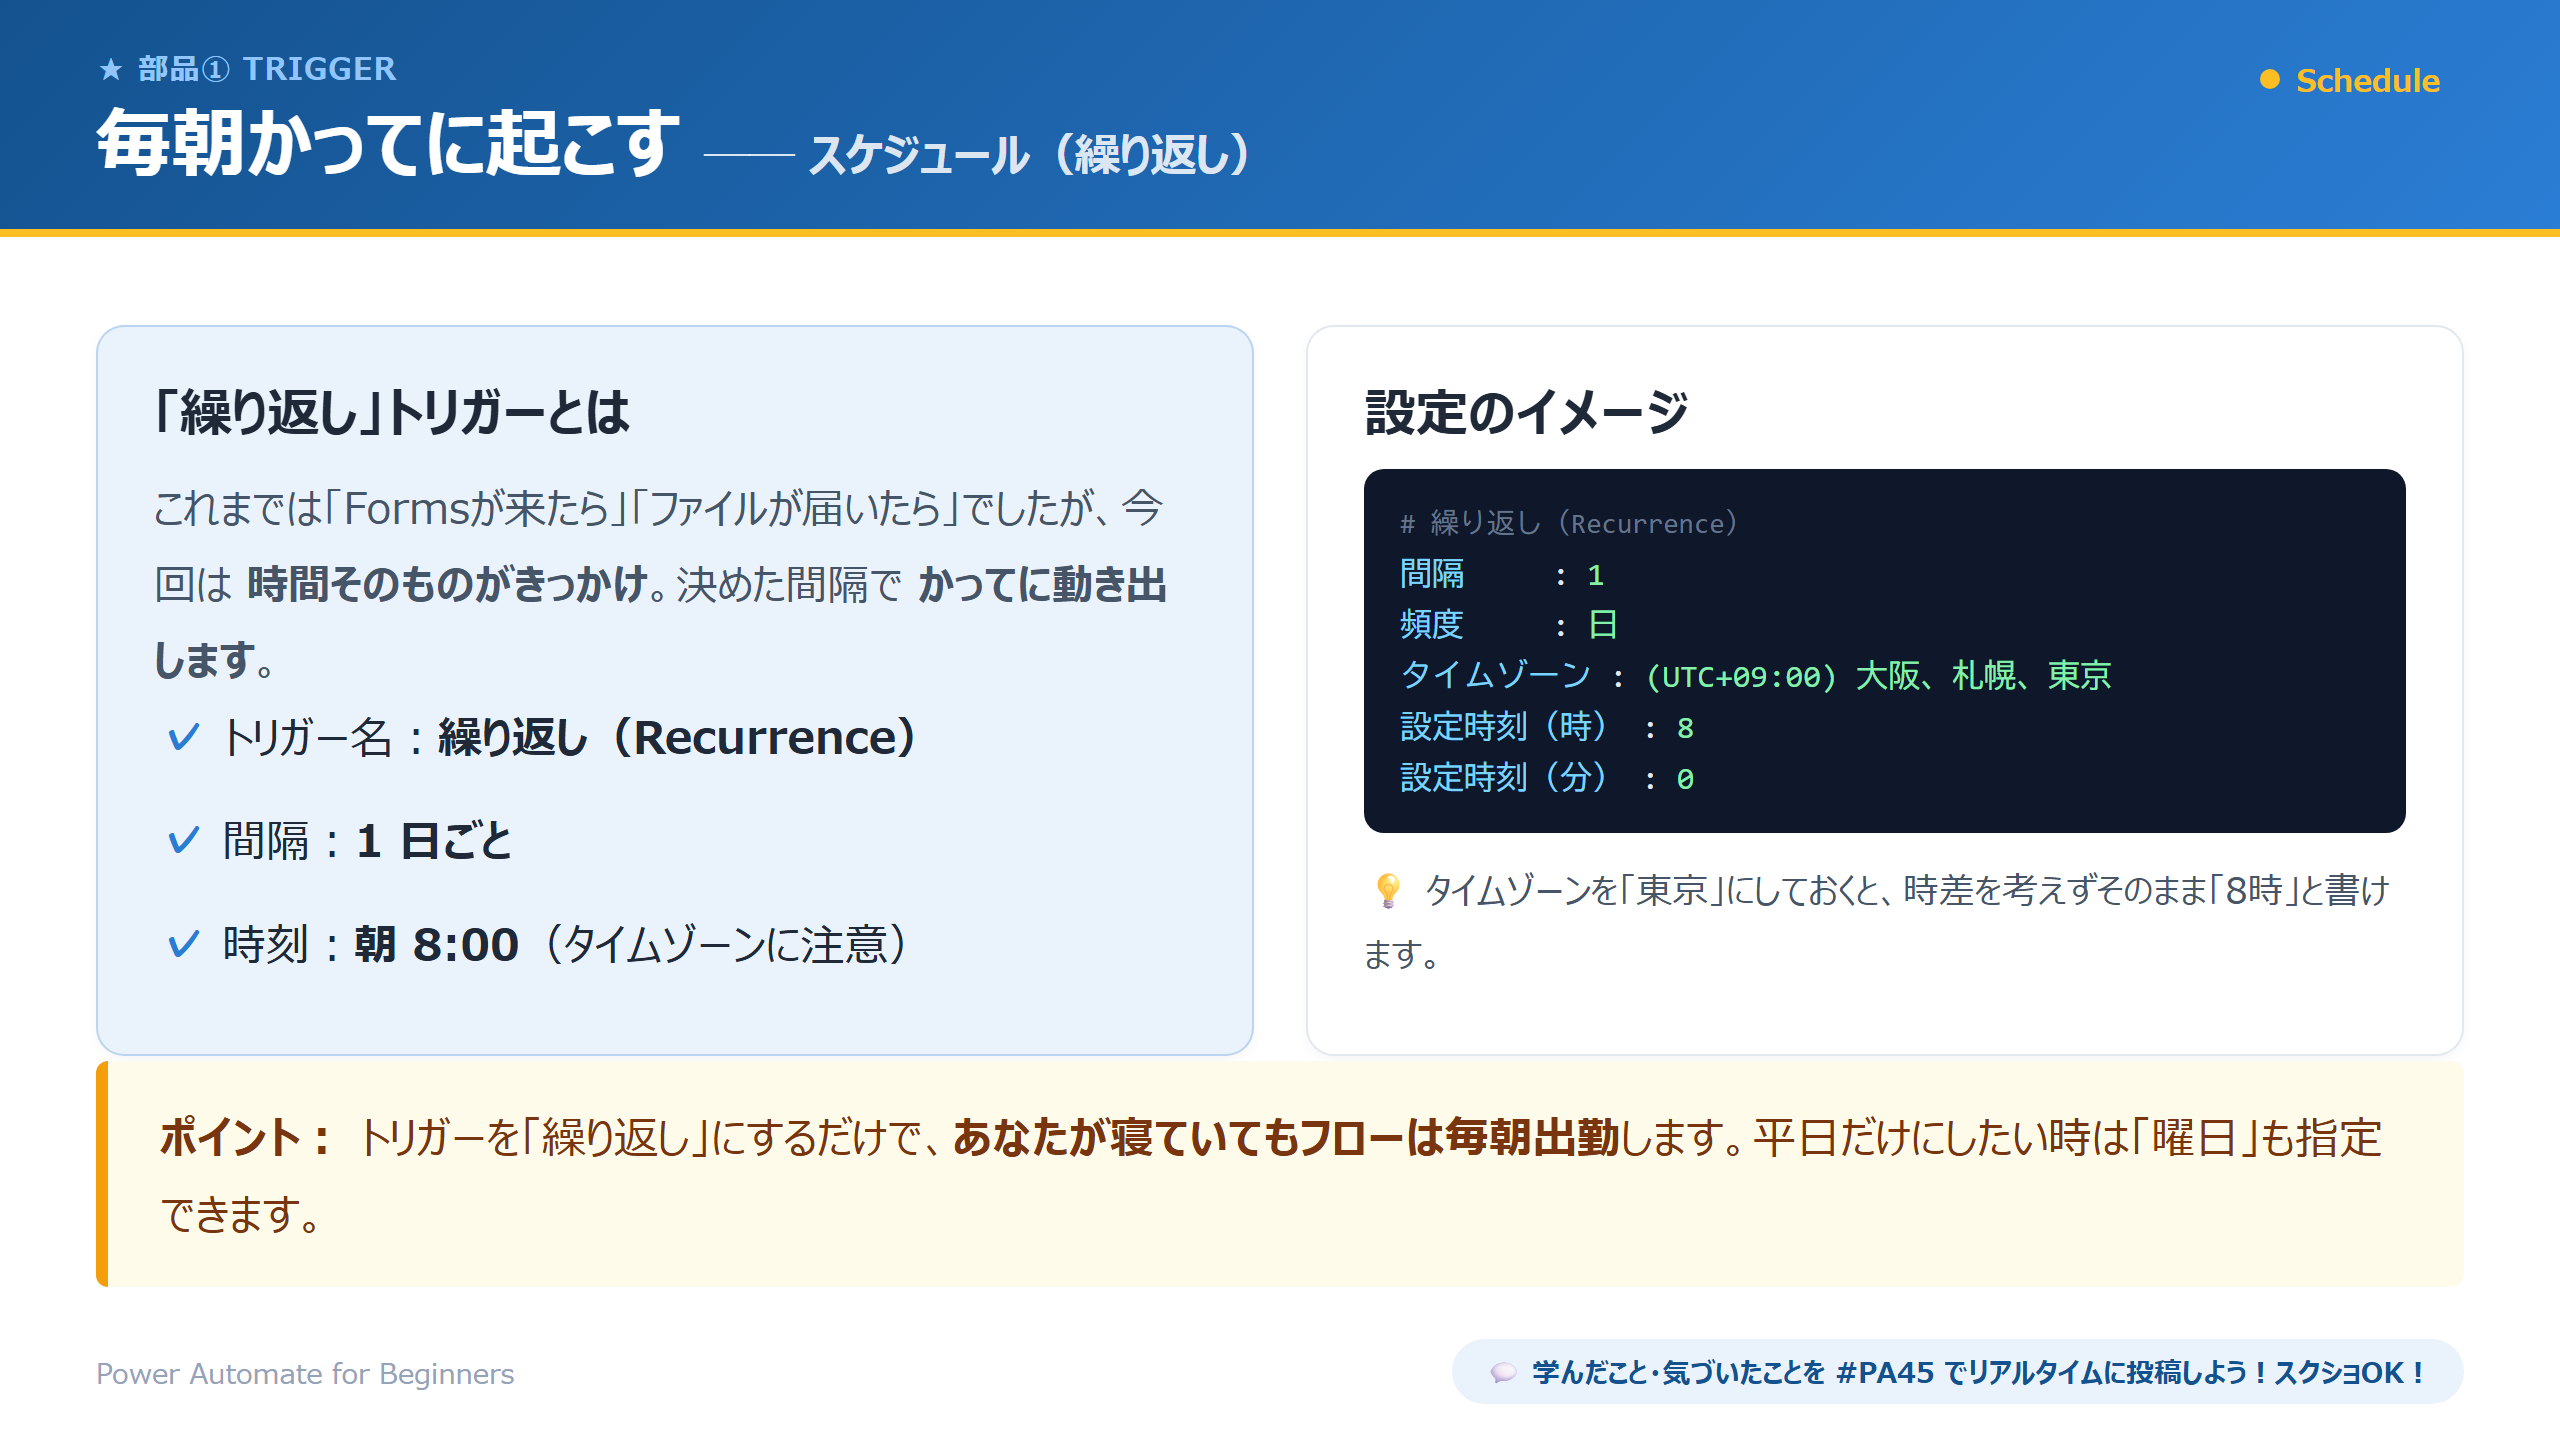Image resolution: width=2560 pixels, height=1440 pixels.
Task: Click the star icon before 部品① TRIGGER
Action: pyautogui.click(x=111, y=69)
